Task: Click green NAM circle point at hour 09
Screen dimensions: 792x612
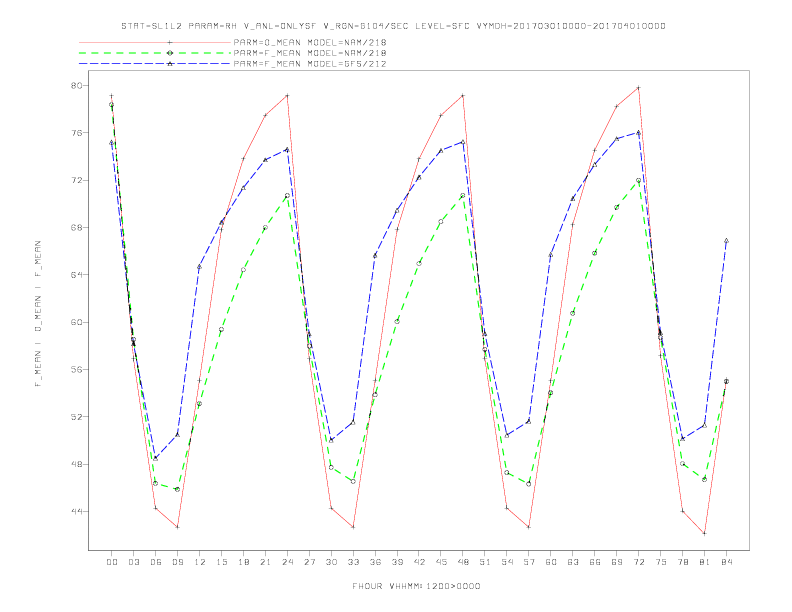Action: coord(177,489)
